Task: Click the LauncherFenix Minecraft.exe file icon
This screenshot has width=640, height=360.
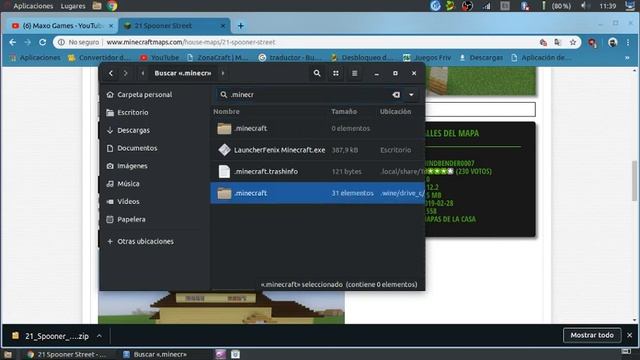Action: (224, 150)
